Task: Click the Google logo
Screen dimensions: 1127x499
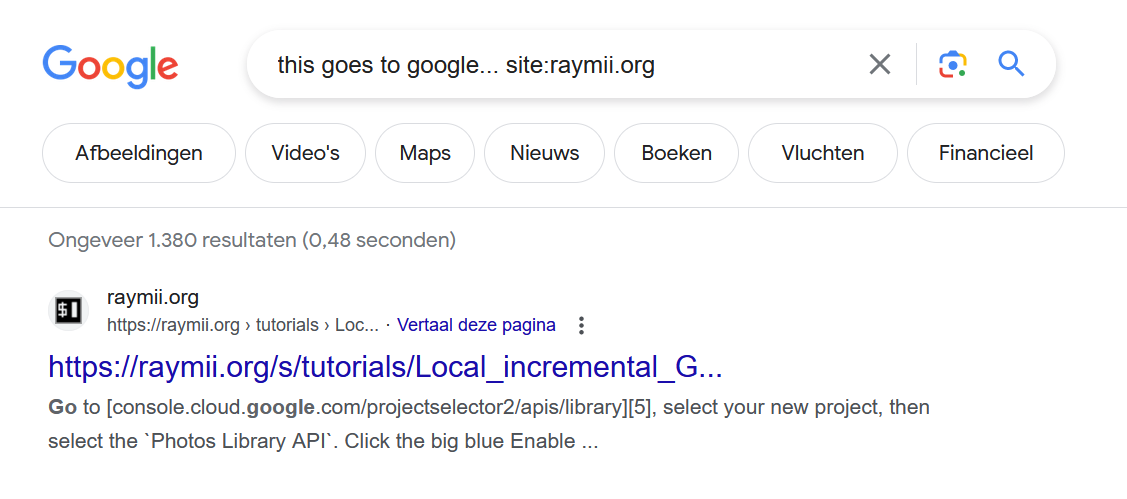Action: tap(110, 68)
